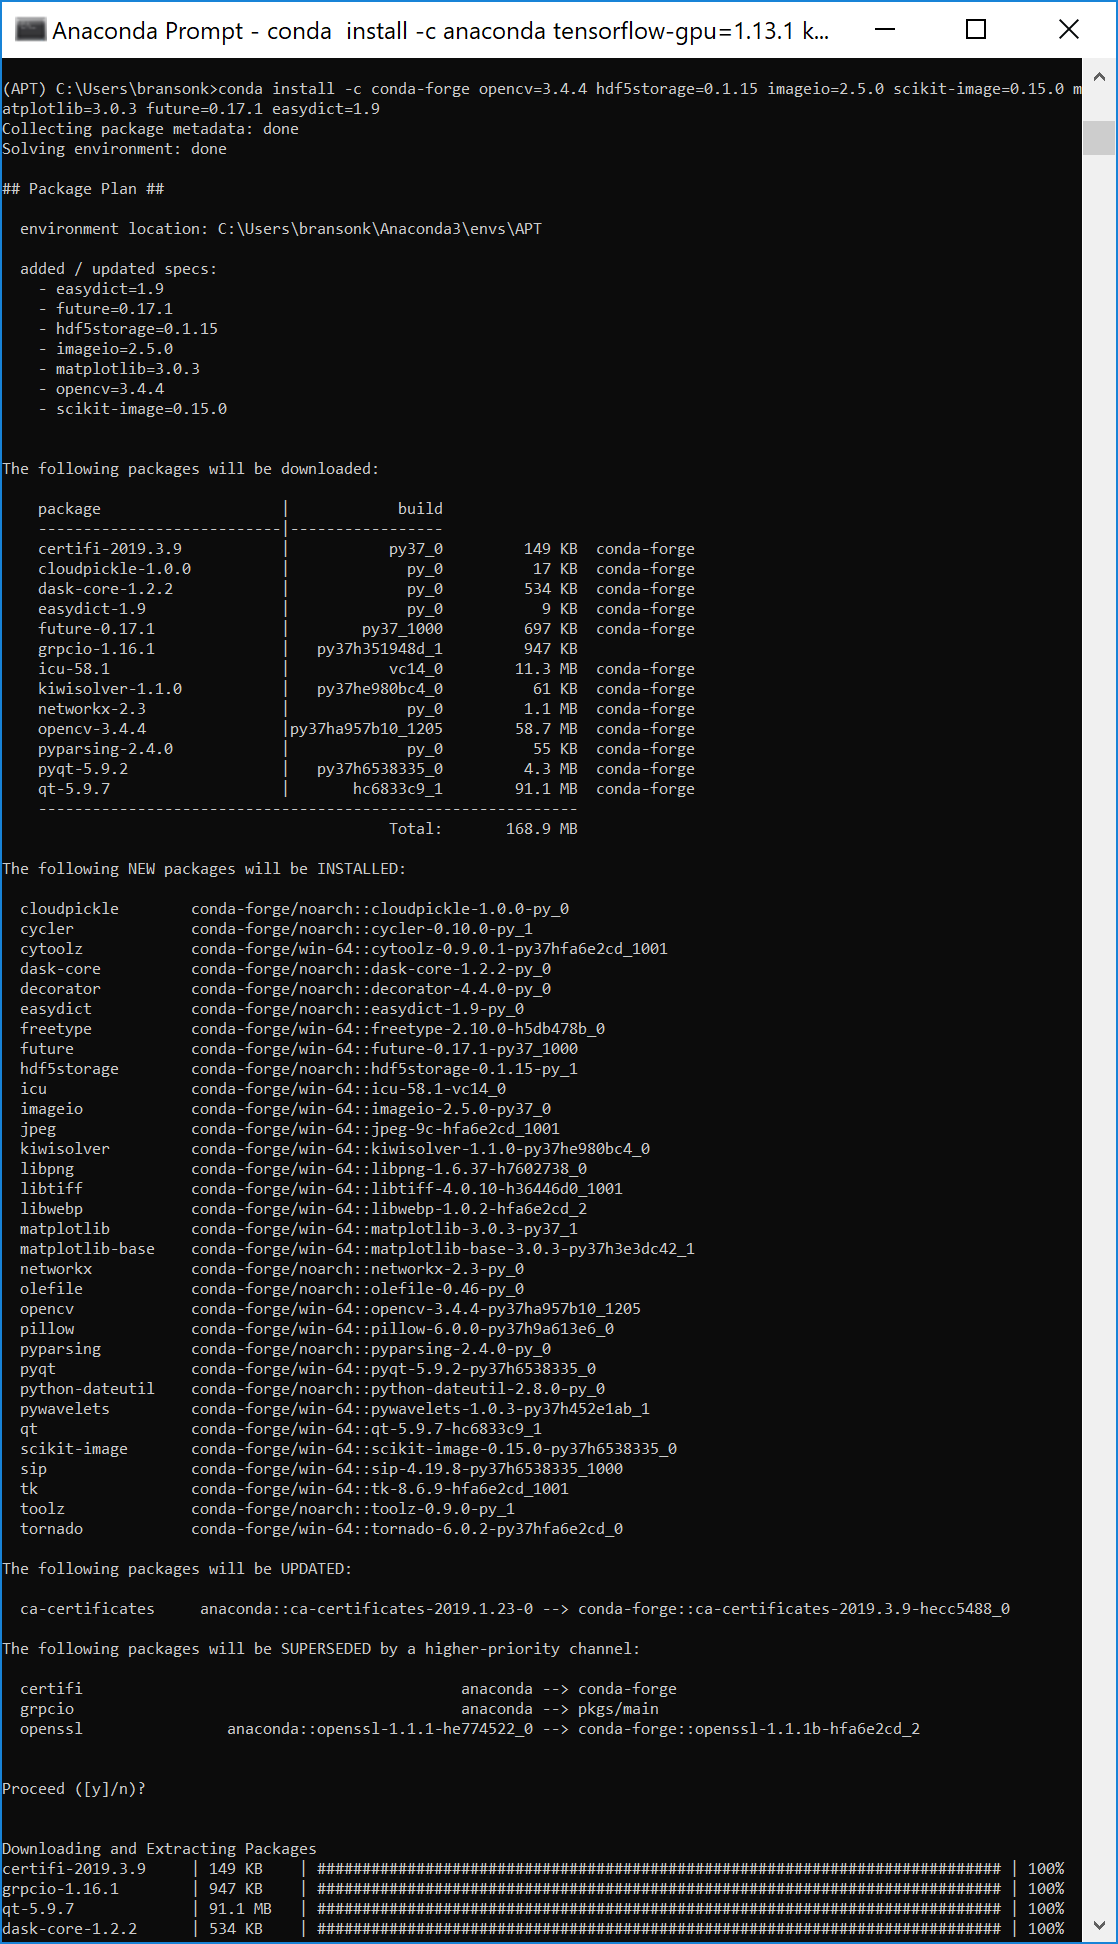
Task: Click the 'libtiff' package row
Action: 321,1189
